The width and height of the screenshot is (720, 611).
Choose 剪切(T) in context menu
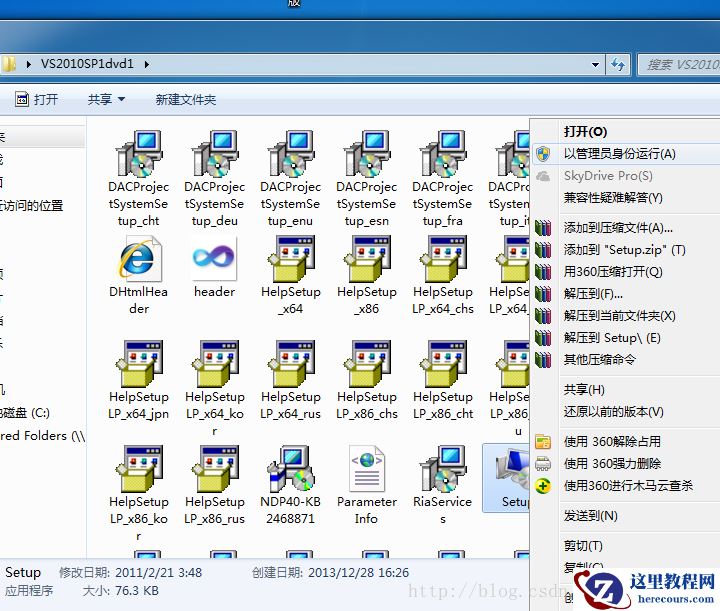pyautogui.click(x=625, y=546)
